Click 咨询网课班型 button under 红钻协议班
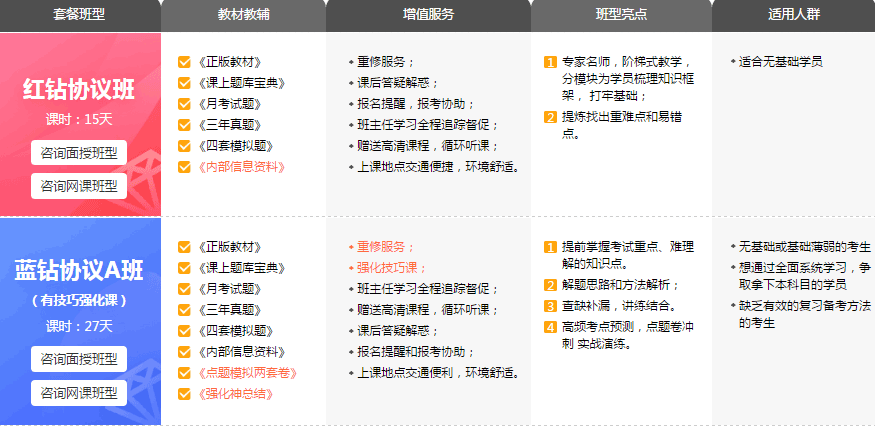The height and width of the screenshot is (427, 875). point(79,186)
